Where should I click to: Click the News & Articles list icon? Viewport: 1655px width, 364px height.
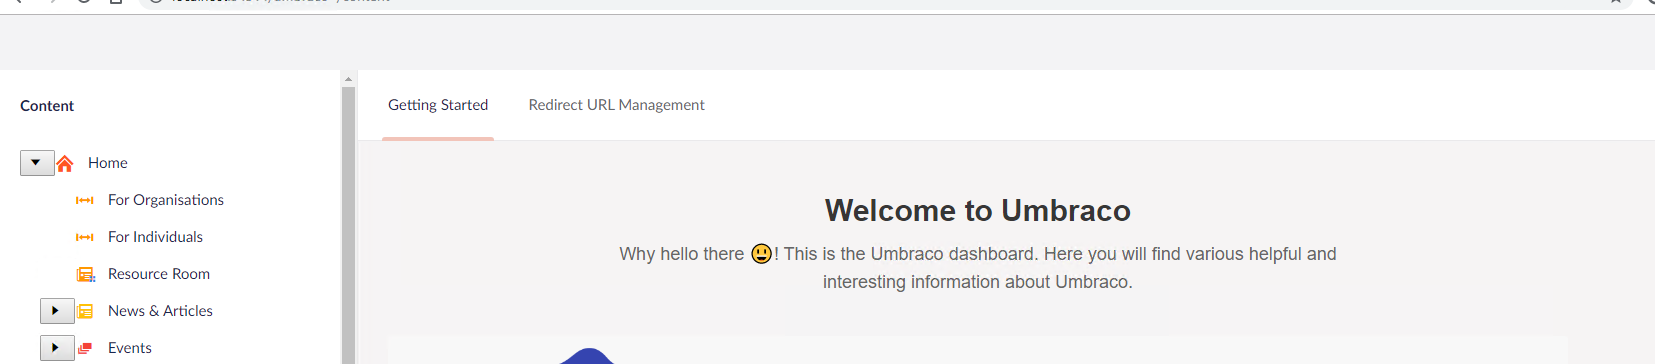click(86, 311)
